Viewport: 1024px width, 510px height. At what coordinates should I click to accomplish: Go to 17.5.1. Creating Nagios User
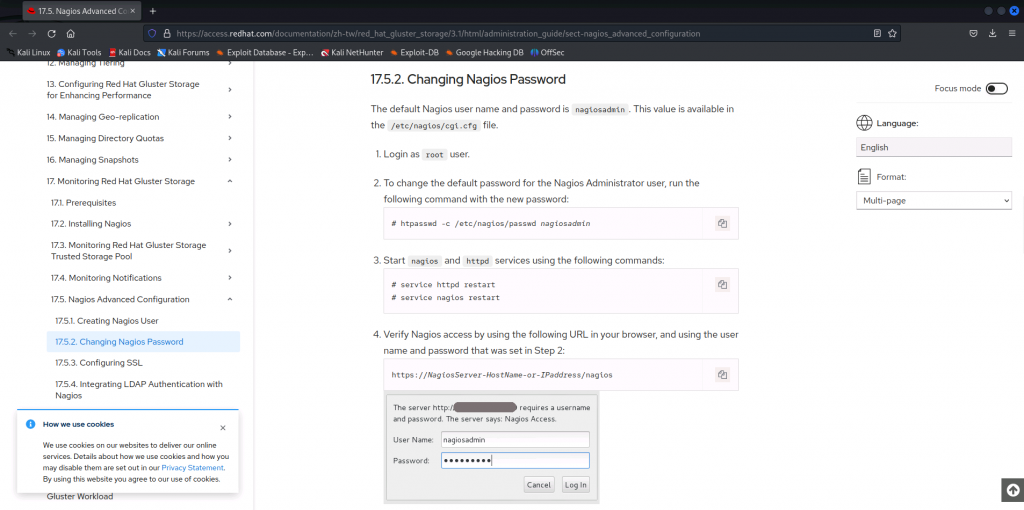106,321
